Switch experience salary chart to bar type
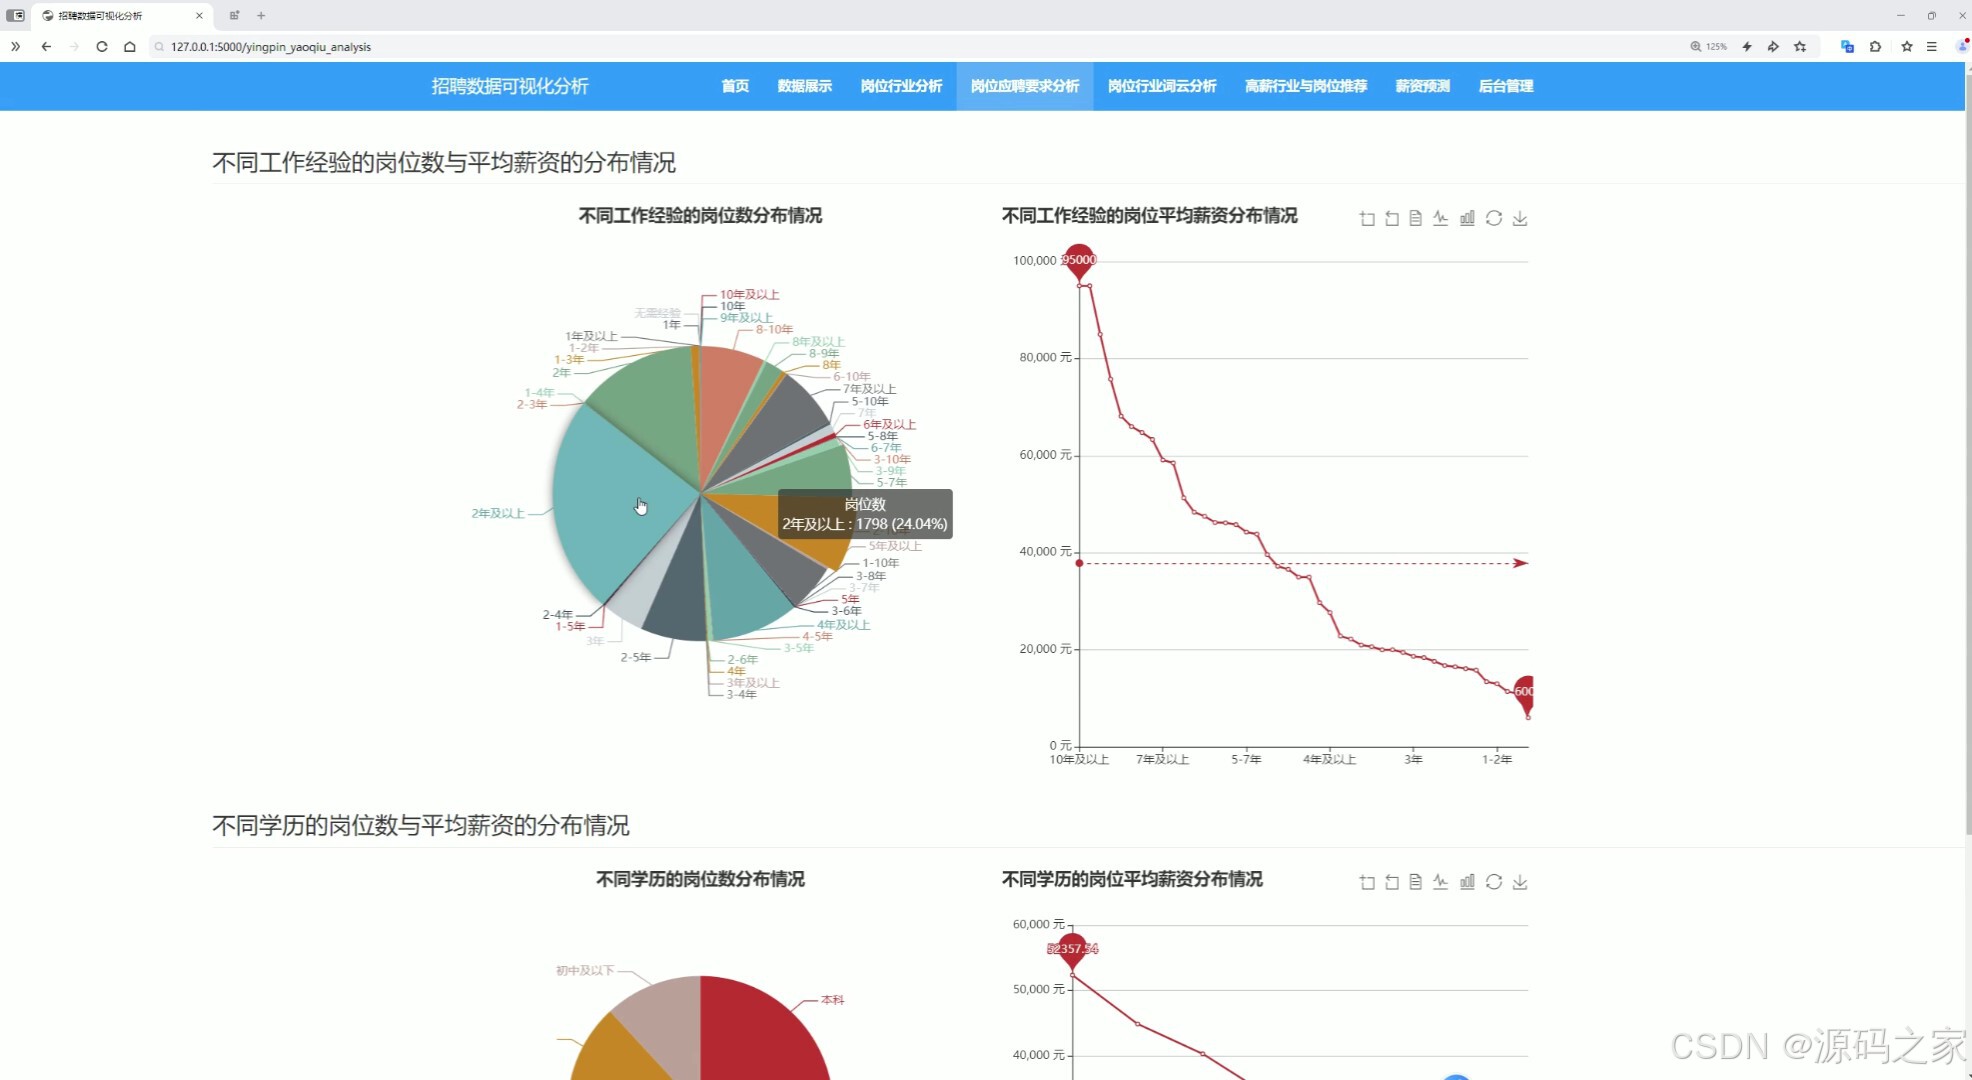This screenshot has height=1080, width=1972. (1467, 218)
